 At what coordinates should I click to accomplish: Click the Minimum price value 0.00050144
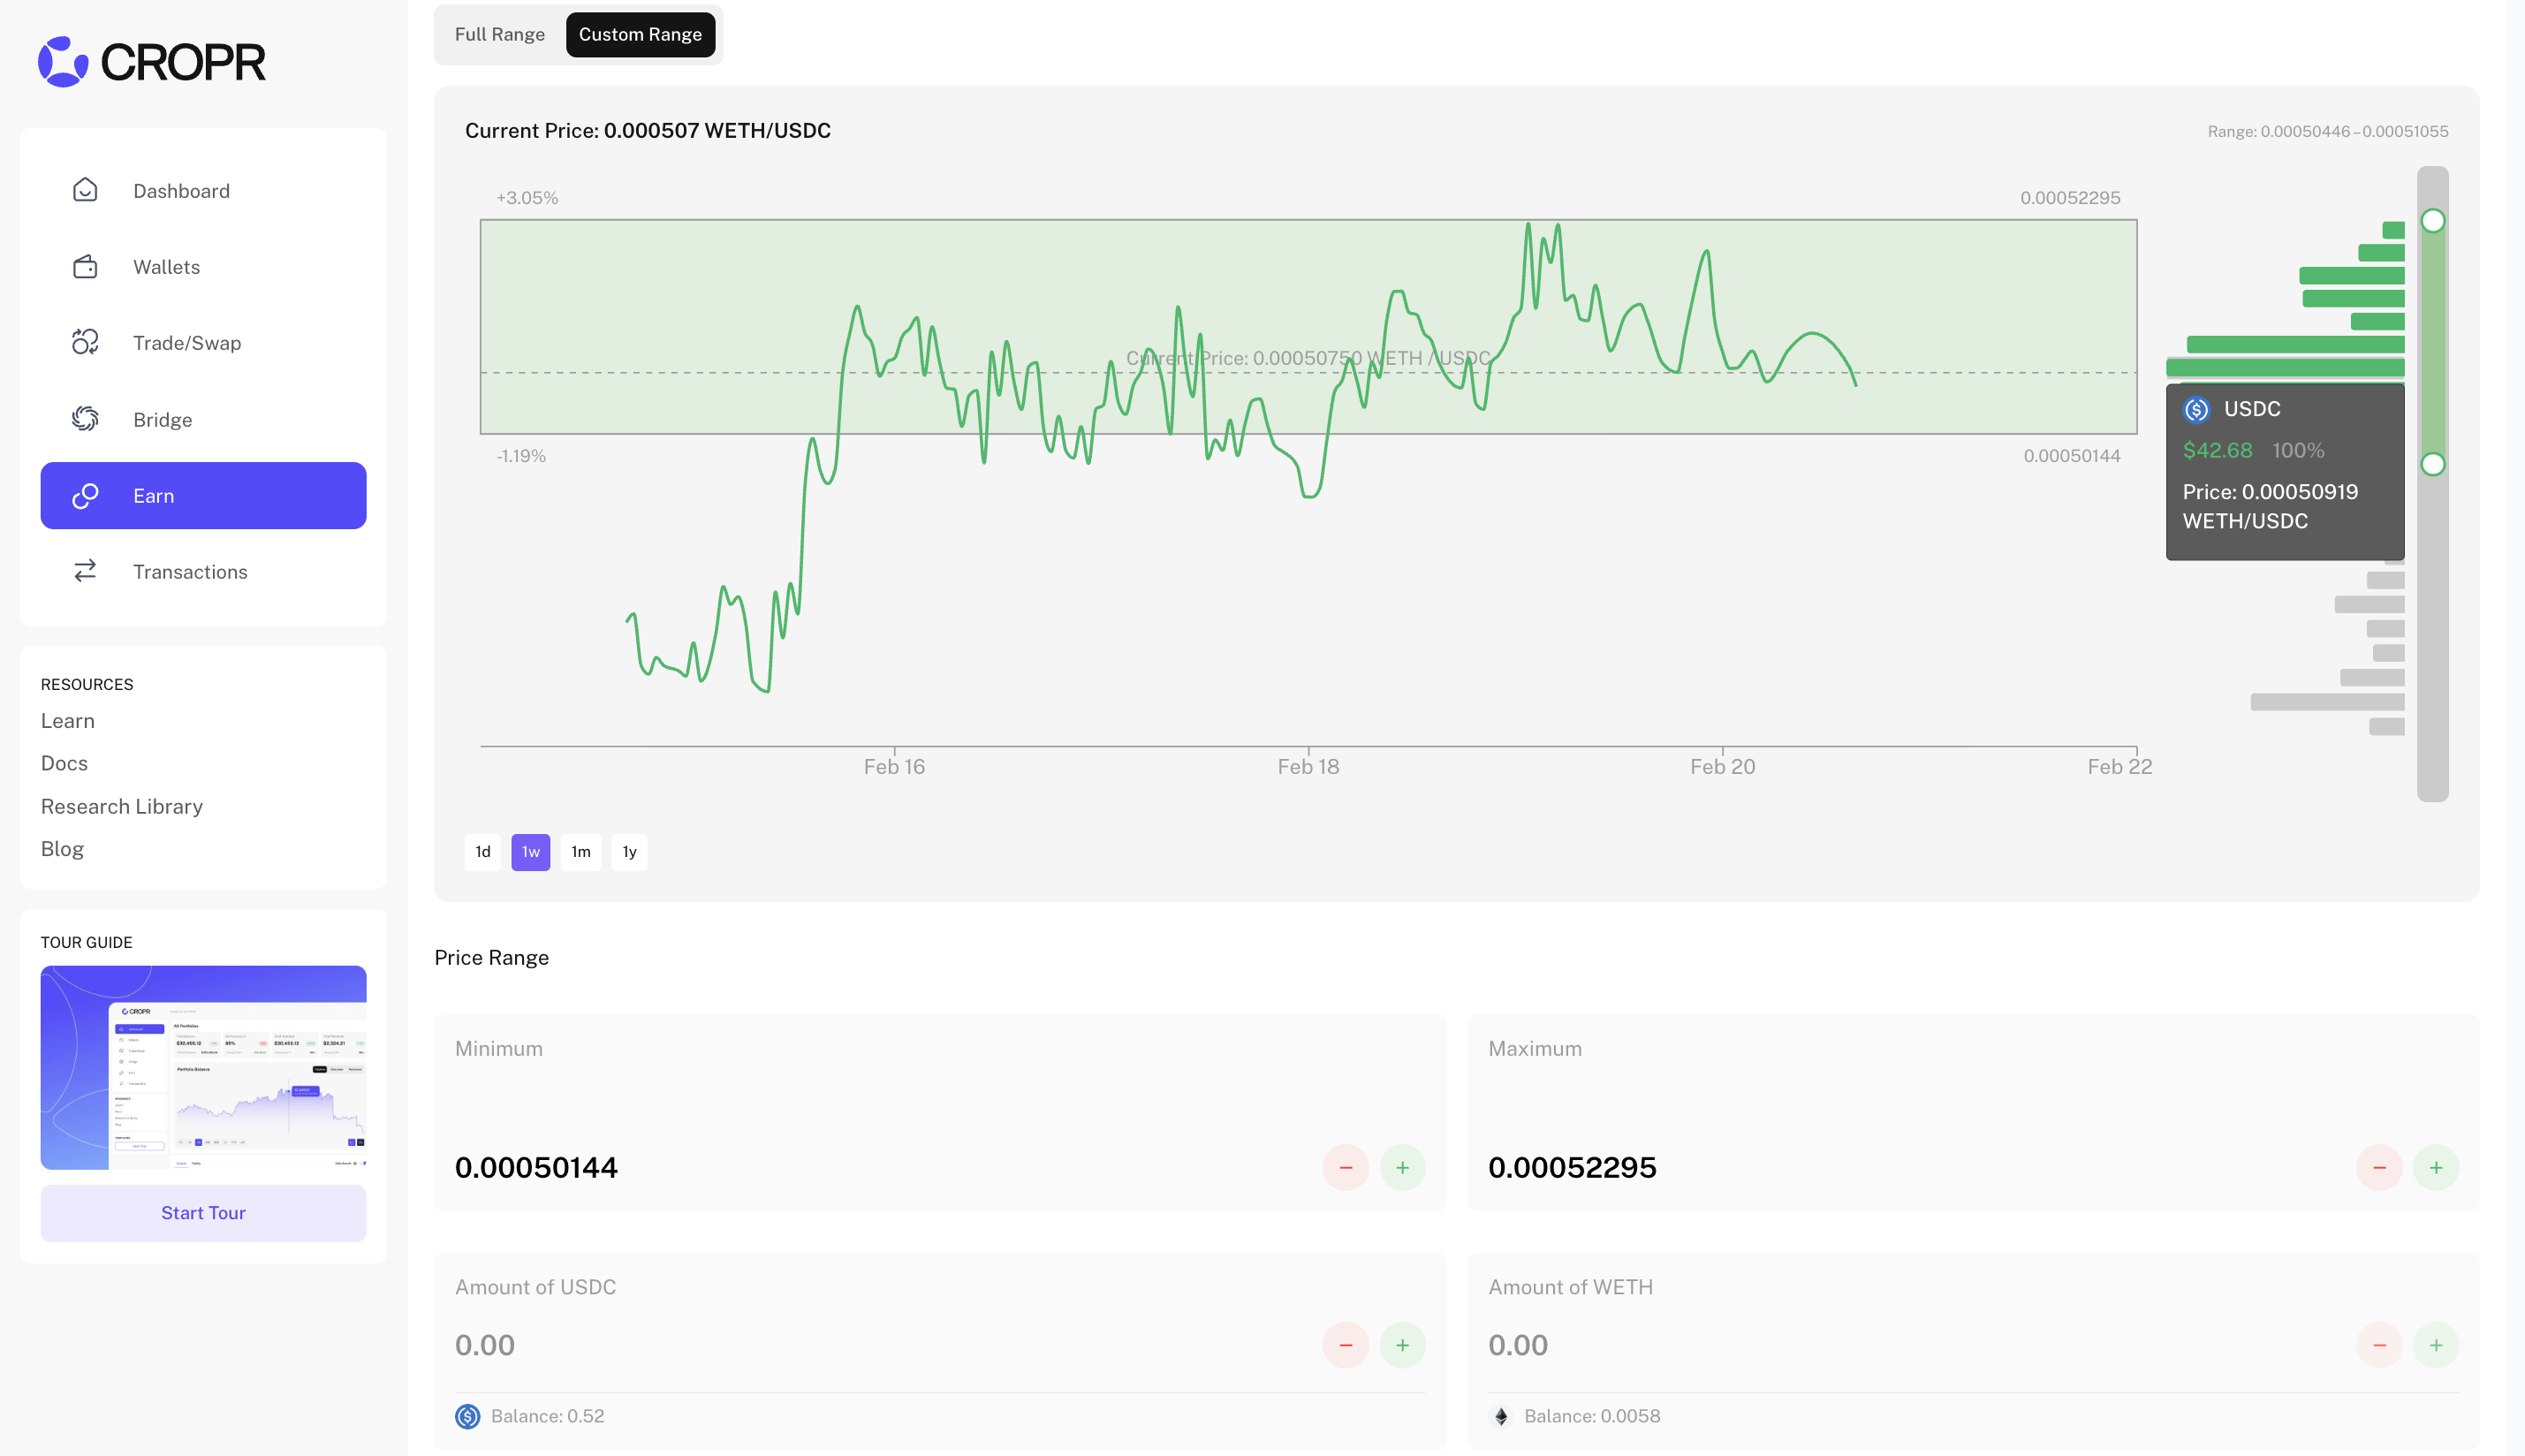click(536, 1168)
